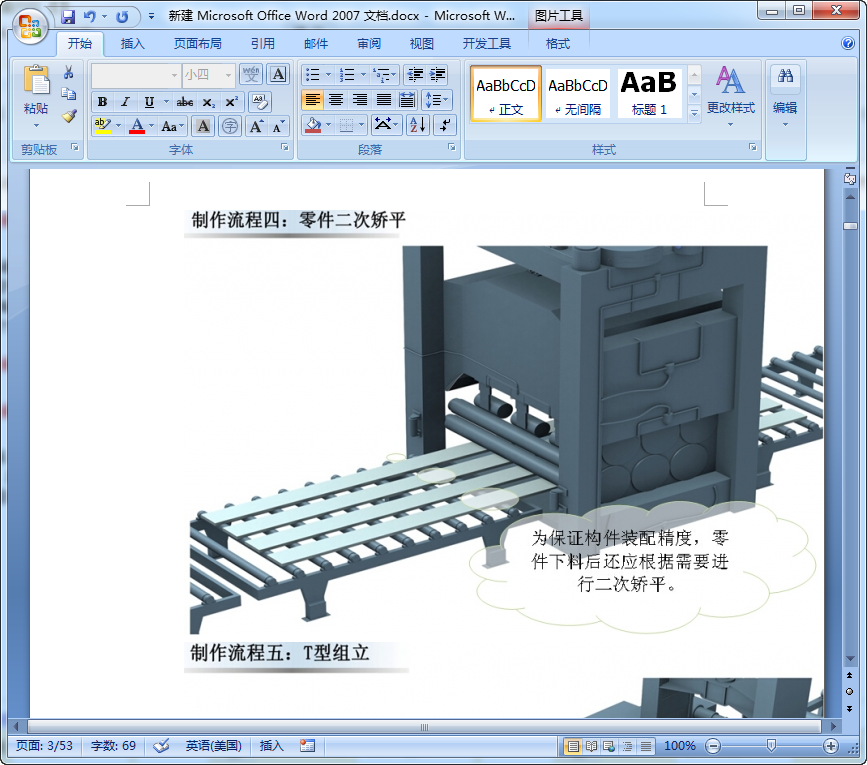Image resolution: width=867 pixels, height=765 pixels.
Task: Toggle align text left
Action: pyautogui.click(x=312, y=100)
